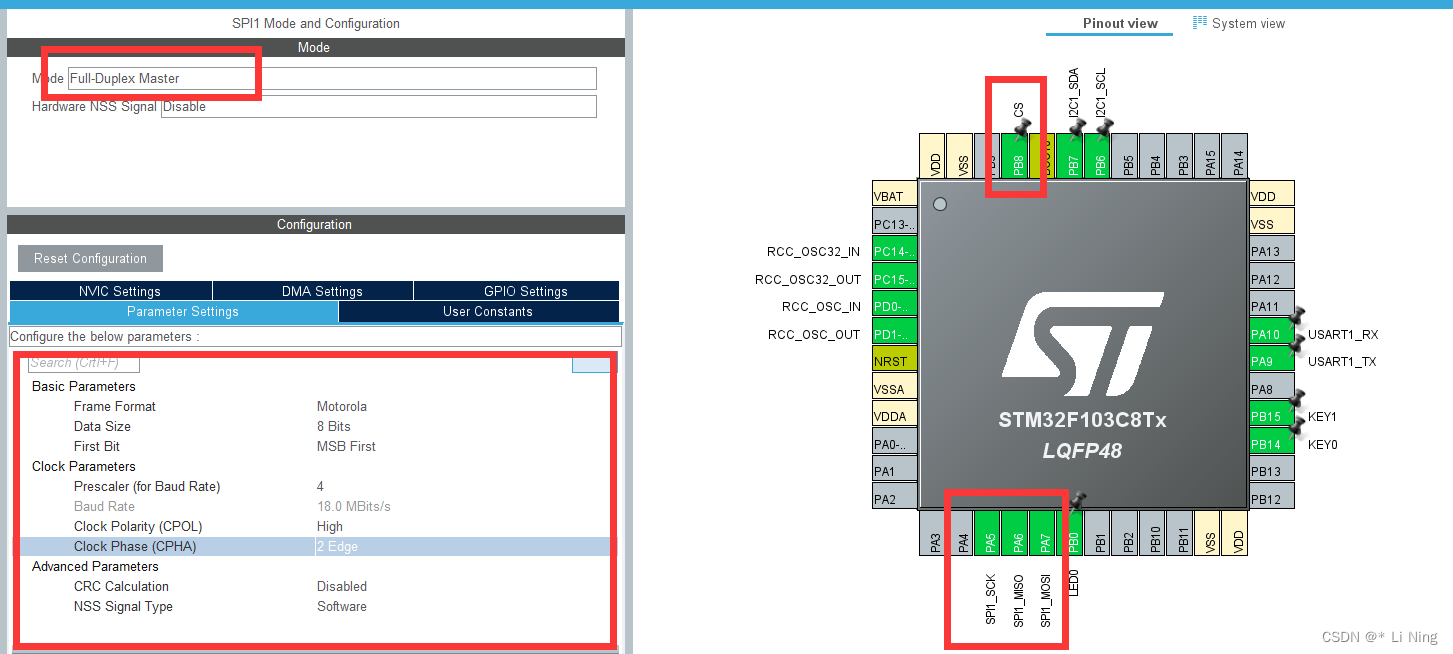Click pin PB8 labeled CS

coord(1016,156)
